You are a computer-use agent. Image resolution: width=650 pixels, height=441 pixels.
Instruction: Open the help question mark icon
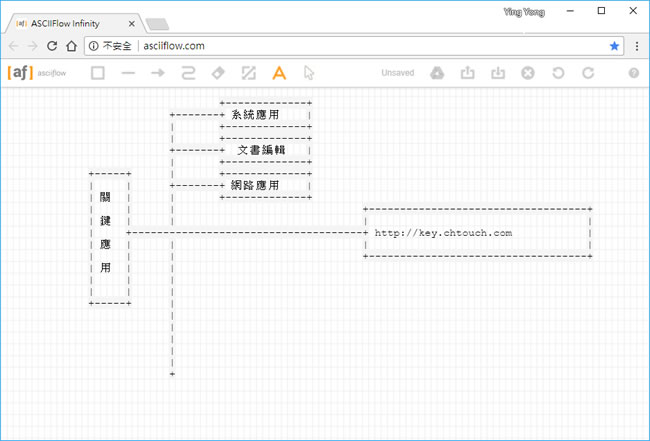[x=633, y=73]
